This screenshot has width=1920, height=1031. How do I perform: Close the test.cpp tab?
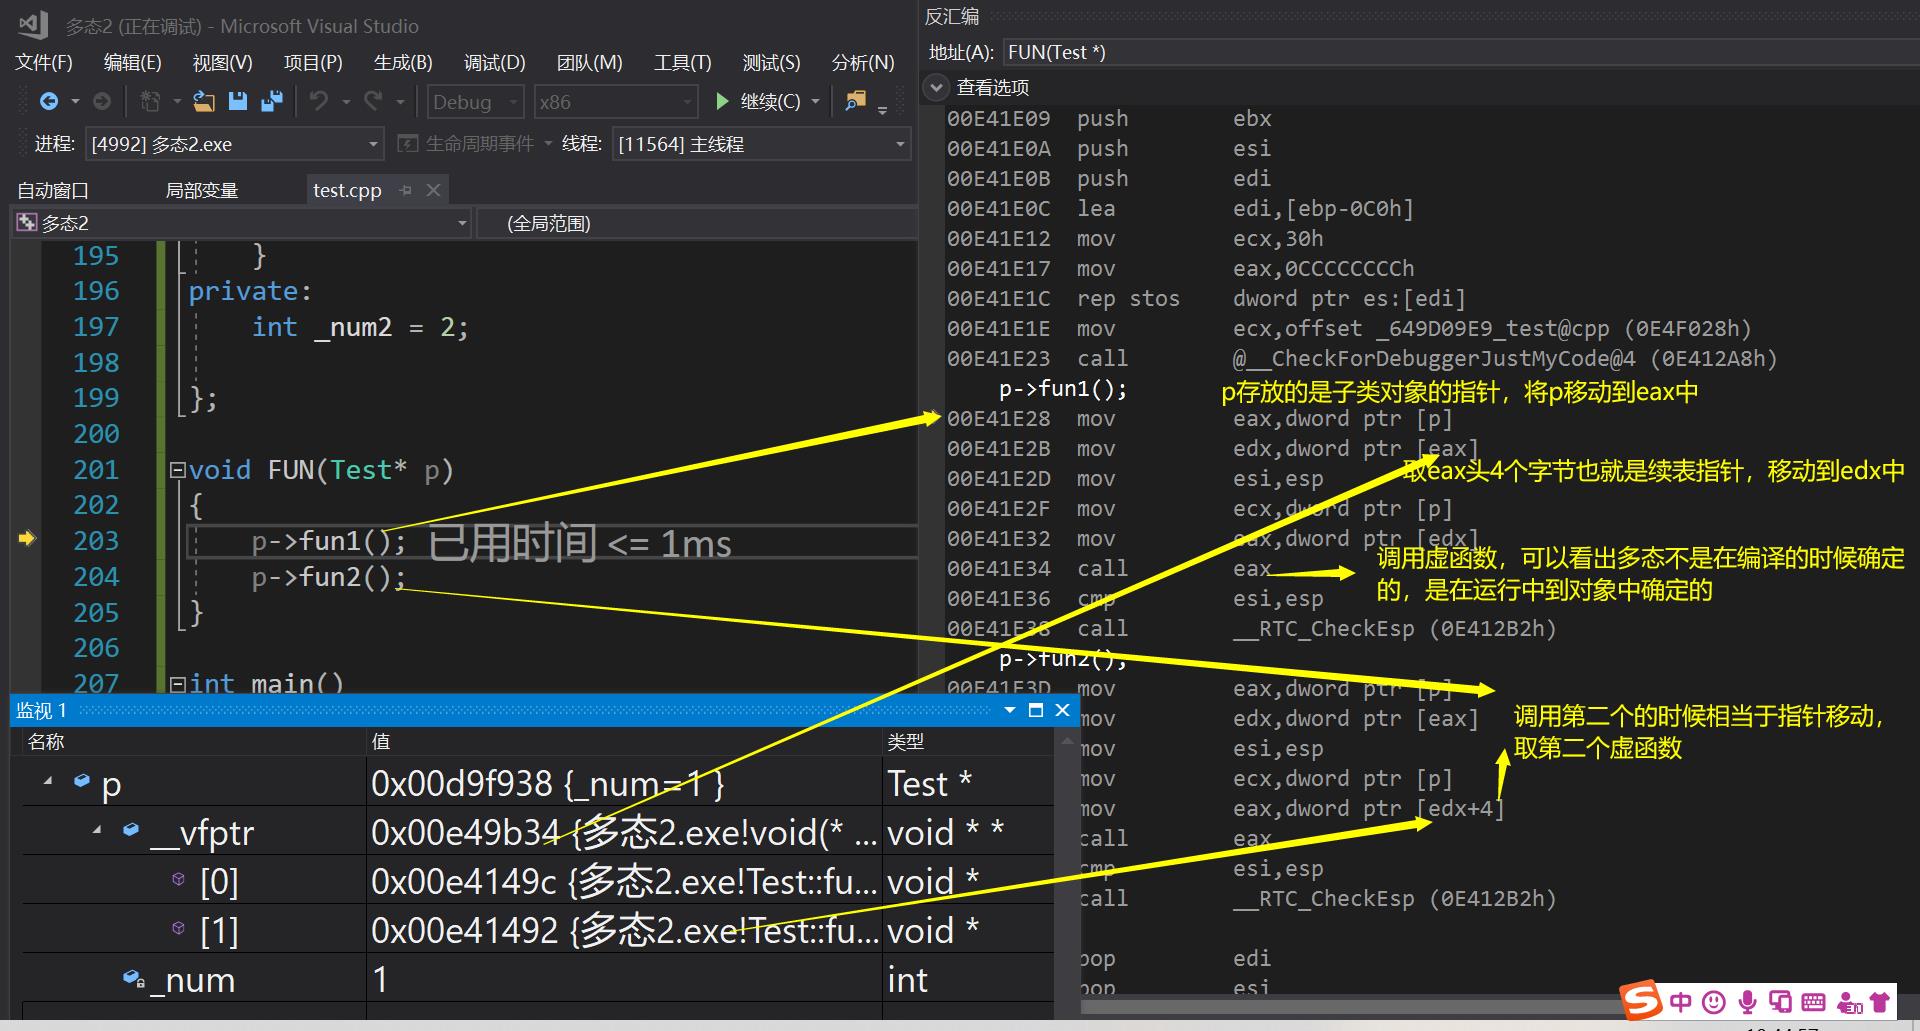pyautogui.click(x=433, y=190)
